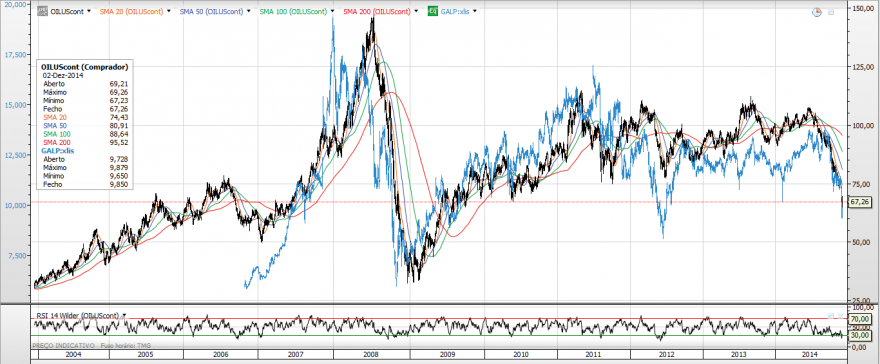Click the 10,000 left axis label
Screen dimensions: 880x364
17,205
